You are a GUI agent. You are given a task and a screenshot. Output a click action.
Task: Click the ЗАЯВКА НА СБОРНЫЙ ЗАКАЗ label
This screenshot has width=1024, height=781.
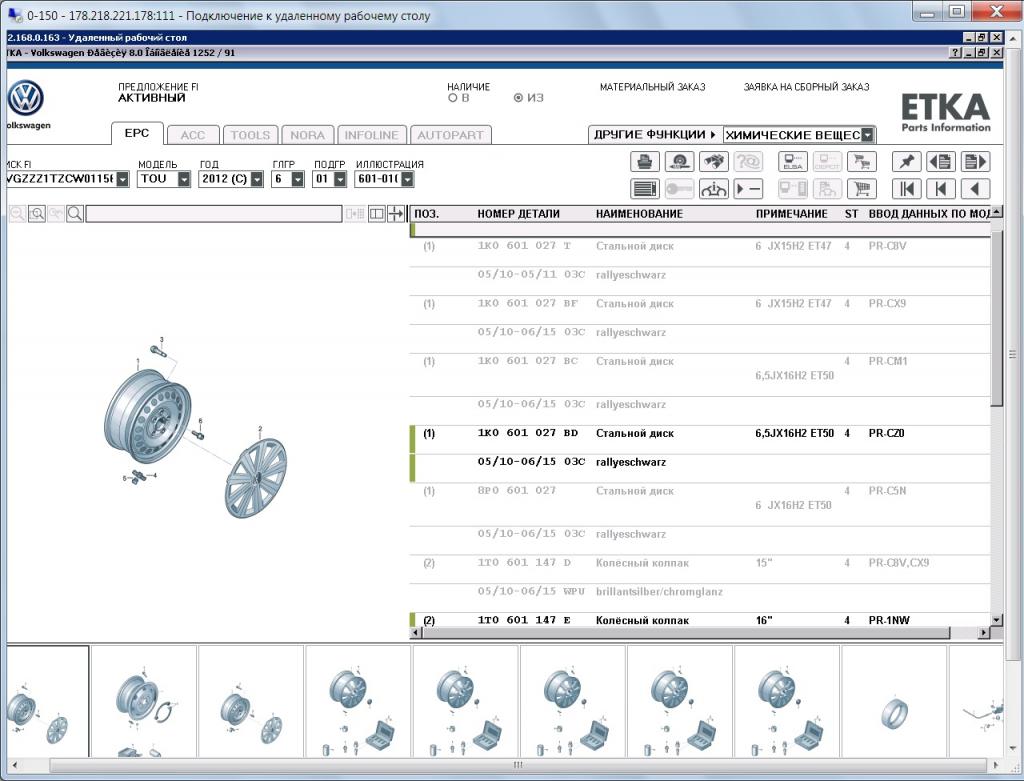[x=807, y=87]
